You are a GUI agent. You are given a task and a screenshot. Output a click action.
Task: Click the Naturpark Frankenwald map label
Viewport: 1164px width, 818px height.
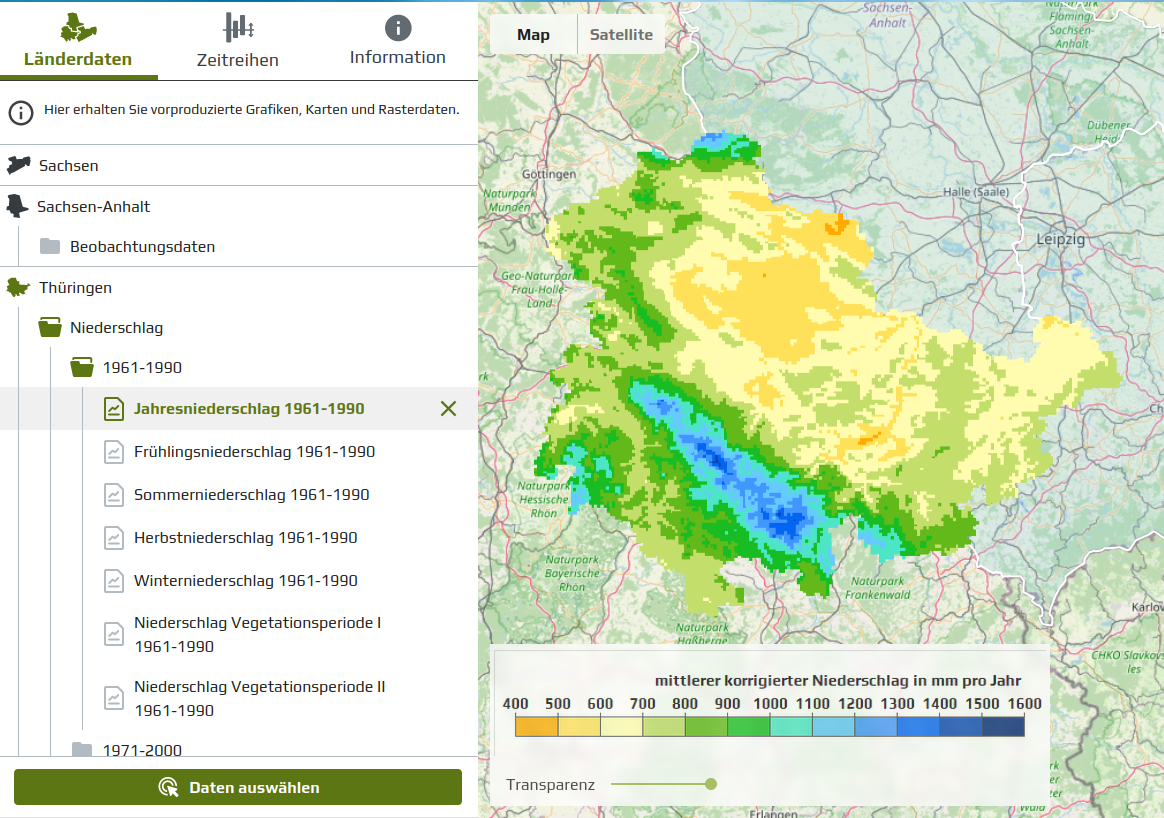[x=877, y=588]
